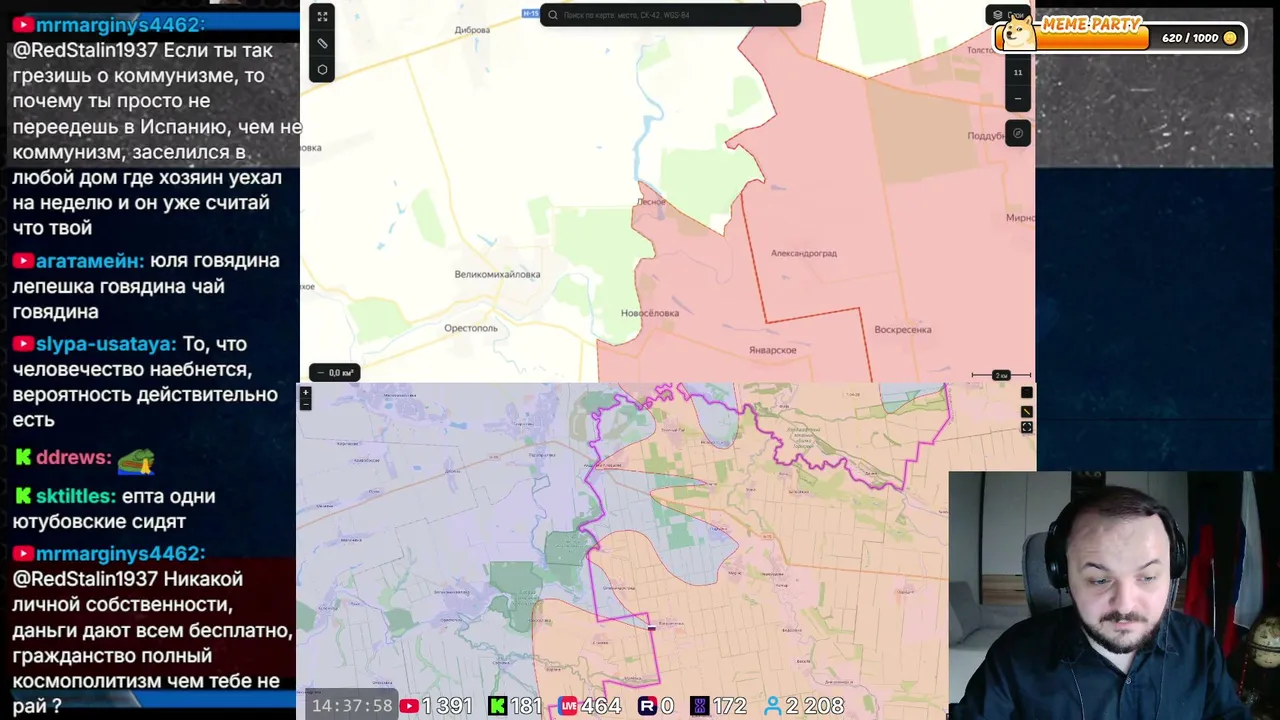Click the Kick badge beside ddrews
The height and width of the screenshot is (720, 1280).
click(23, 458)
